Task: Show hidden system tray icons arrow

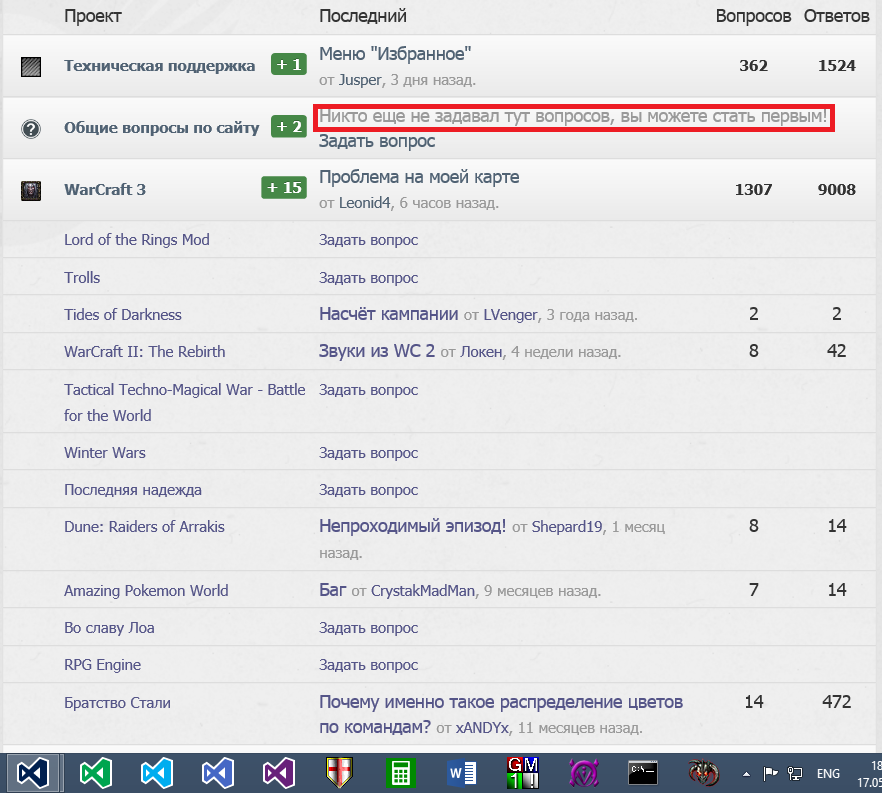Action: (x=746, y=774)
